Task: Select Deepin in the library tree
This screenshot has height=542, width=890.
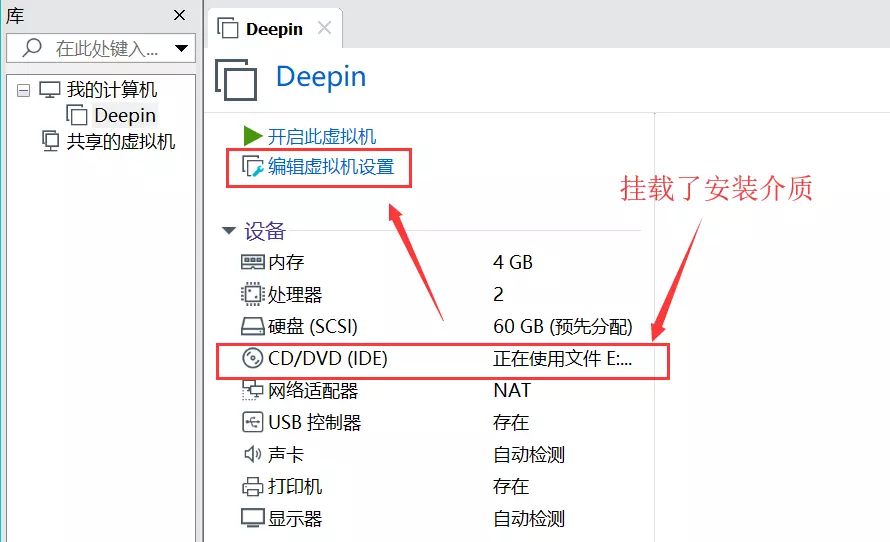Action: pyautogui.click(x=125, y=115)
